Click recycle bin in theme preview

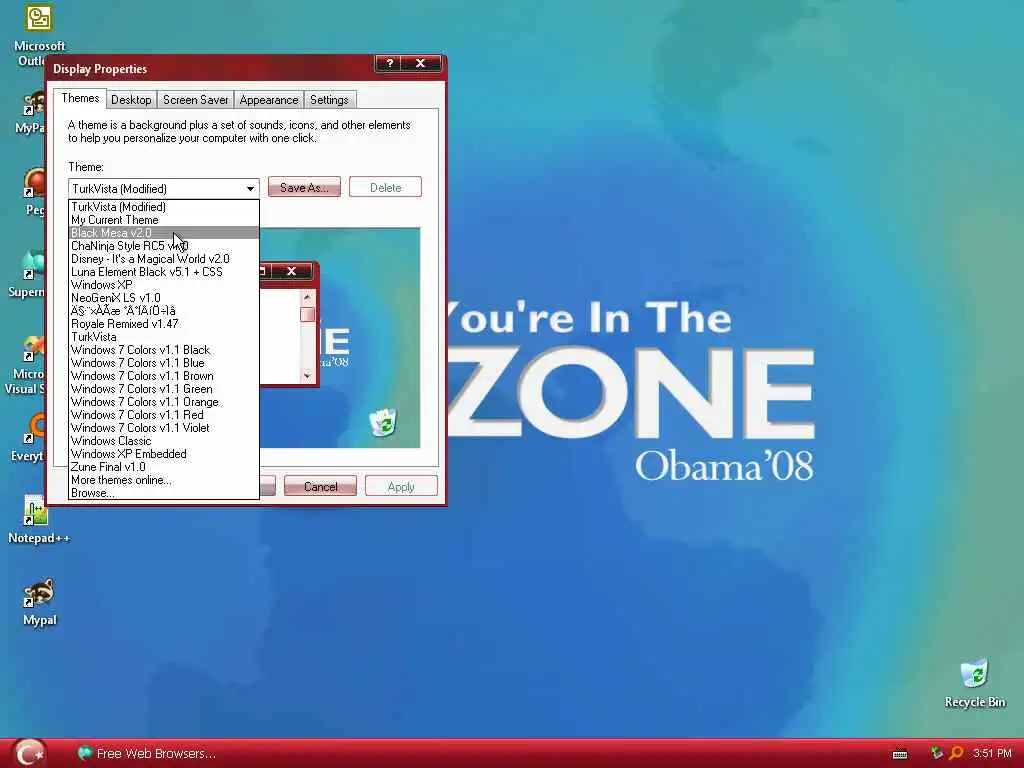coord(383,422)
